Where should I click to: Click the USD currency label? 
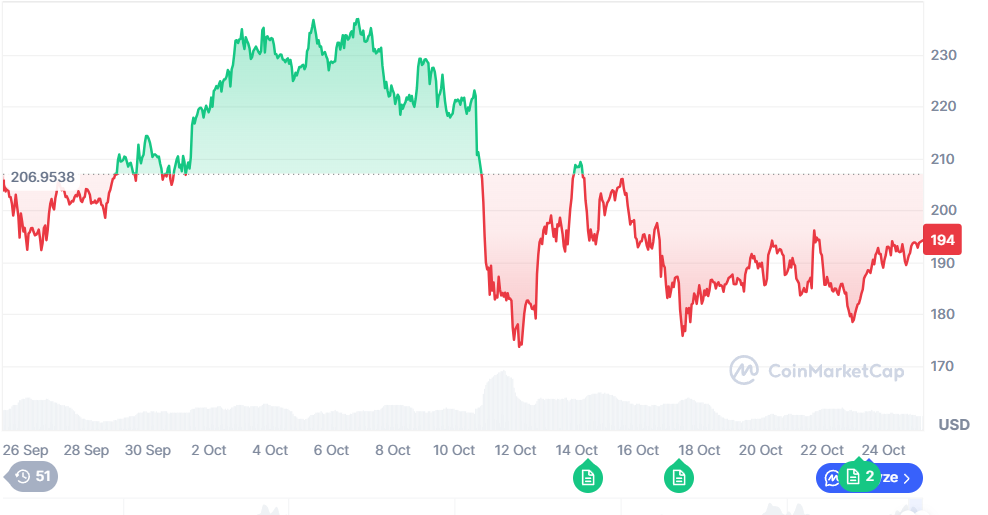click(953, 424)
